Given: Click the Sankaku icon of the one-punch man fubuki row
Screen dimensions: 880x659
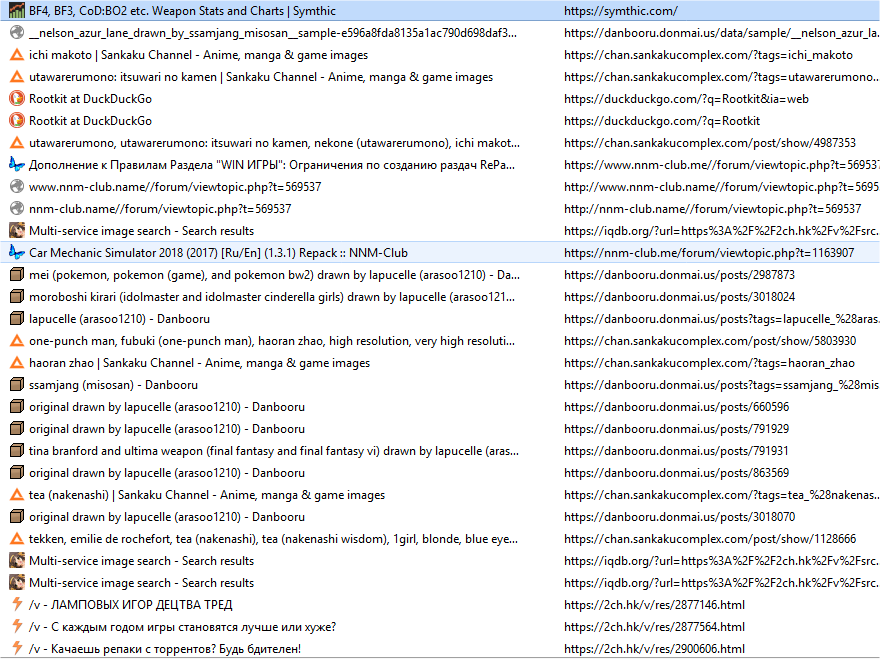Looking at the screenshot, I should (17, 341).
